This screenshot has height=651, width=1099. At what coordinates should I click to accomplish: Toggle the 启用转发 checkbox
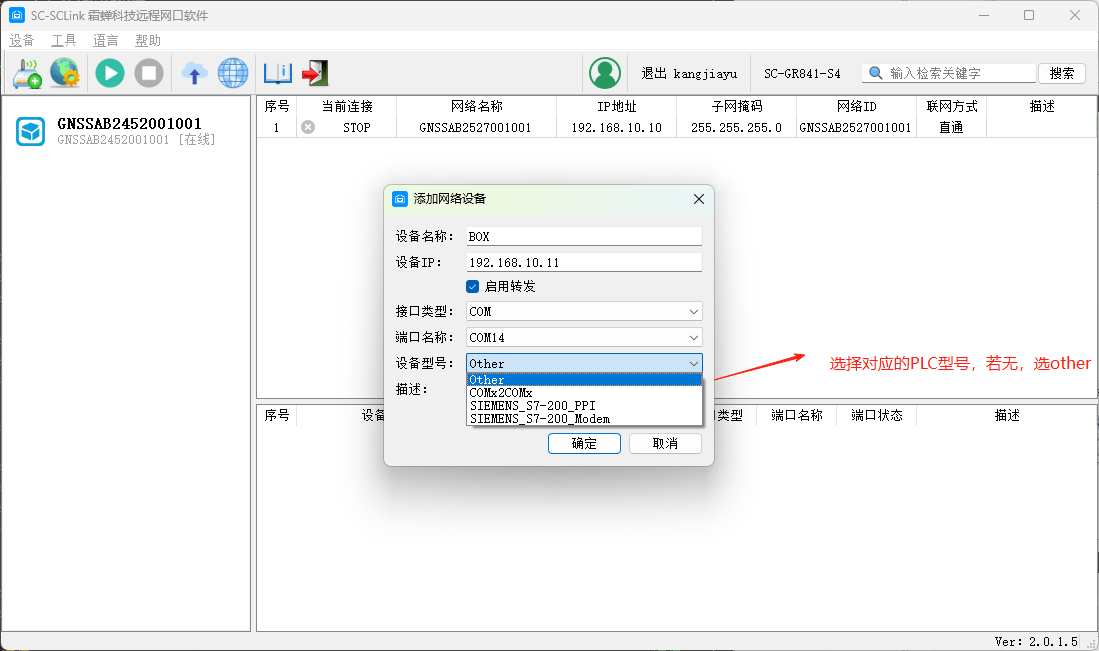tap(472, 286)
